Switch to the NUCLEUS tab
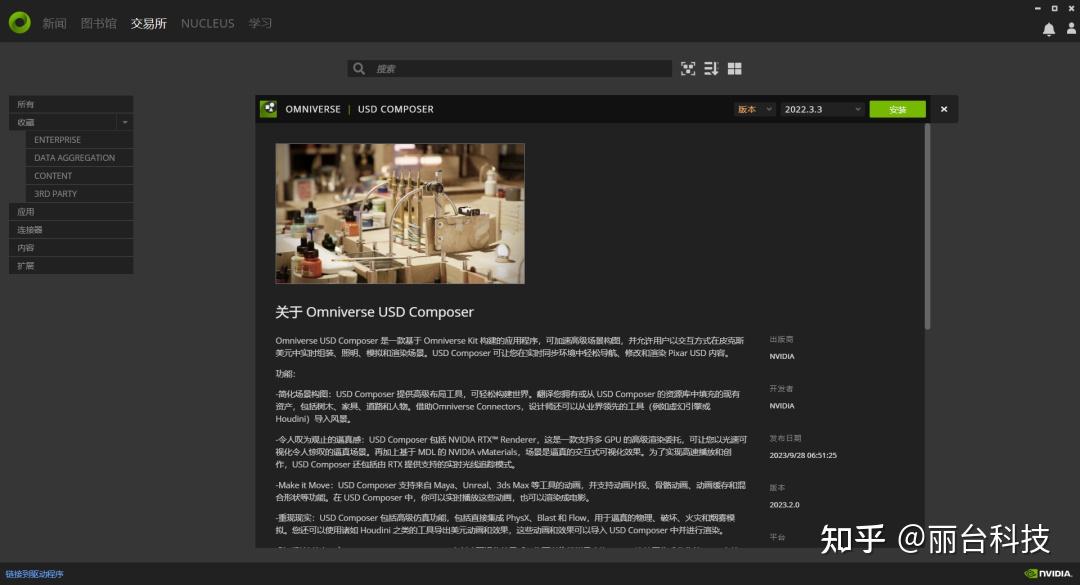The image size is (1080, 585). tap(207, 22)
